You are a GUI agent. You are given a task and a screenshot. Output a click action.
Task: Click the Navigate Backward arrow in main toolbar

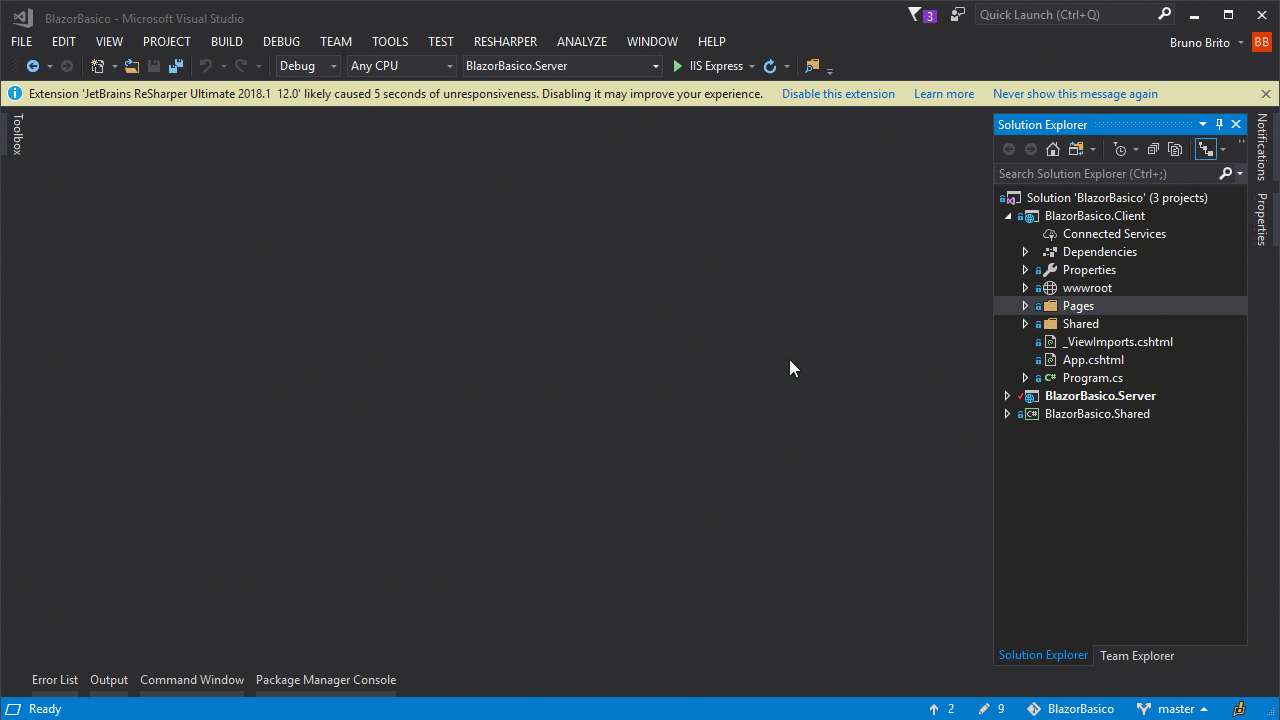(32, 66)
